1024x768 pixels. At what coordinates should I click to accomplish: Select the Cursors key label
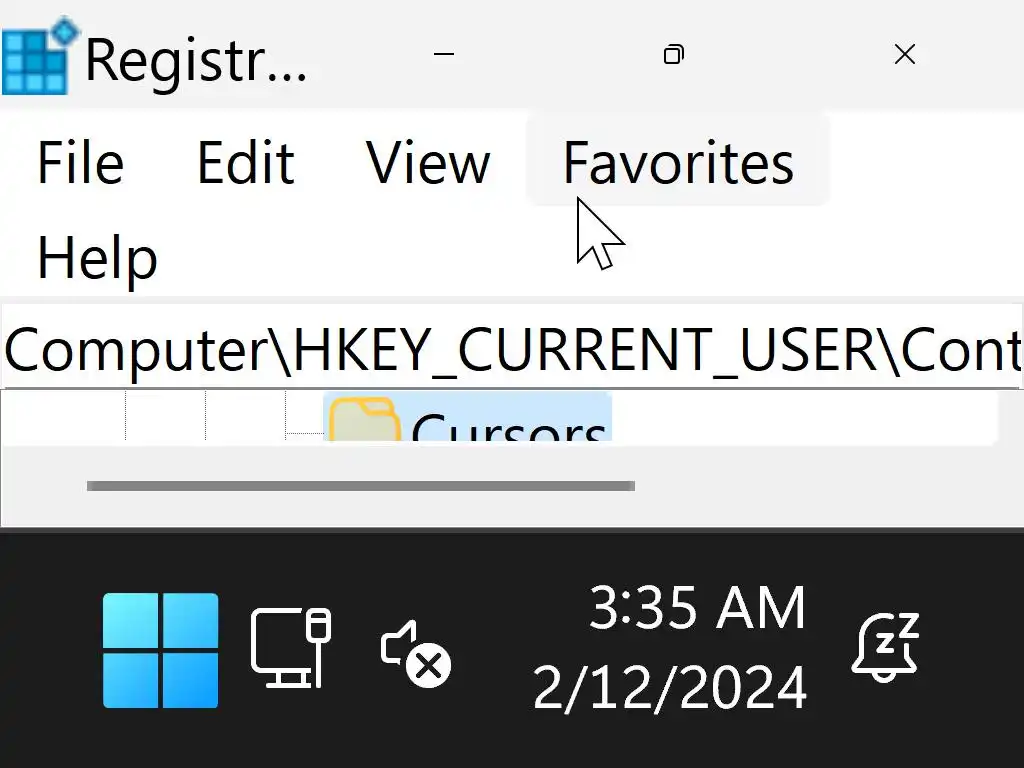tap(508, 428)
